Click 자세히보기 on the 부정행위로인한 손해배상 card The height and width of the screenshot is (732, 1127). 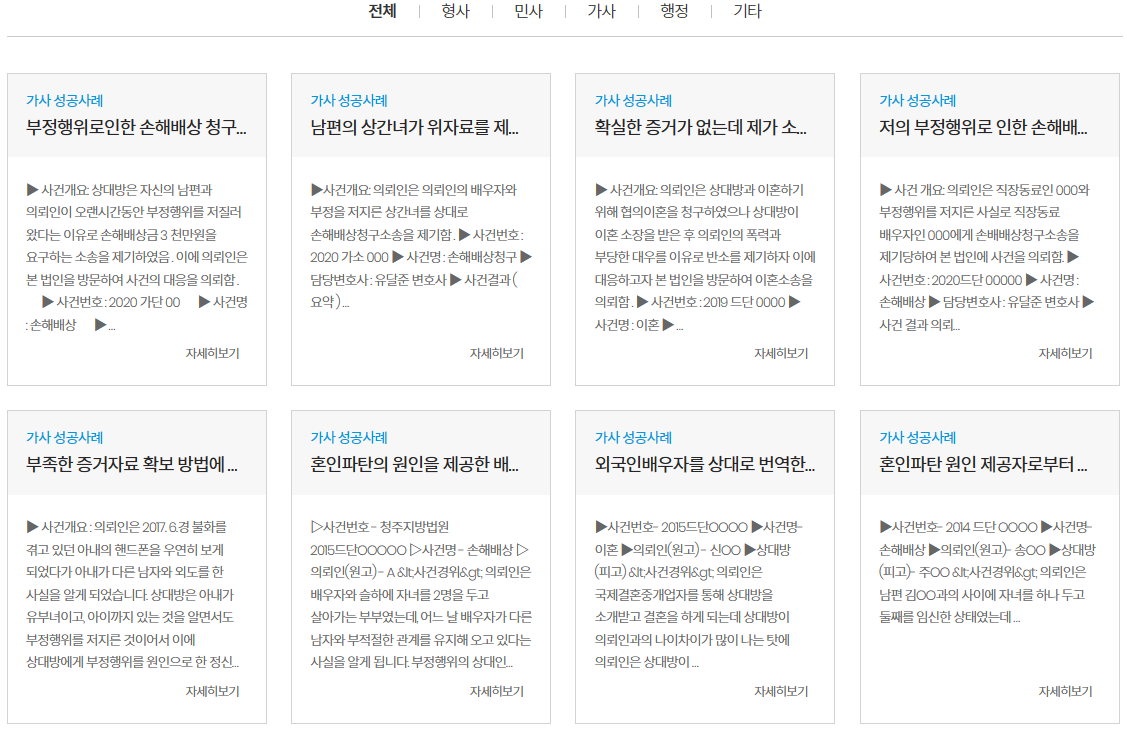pyautogui.click(x=212, y=353)
